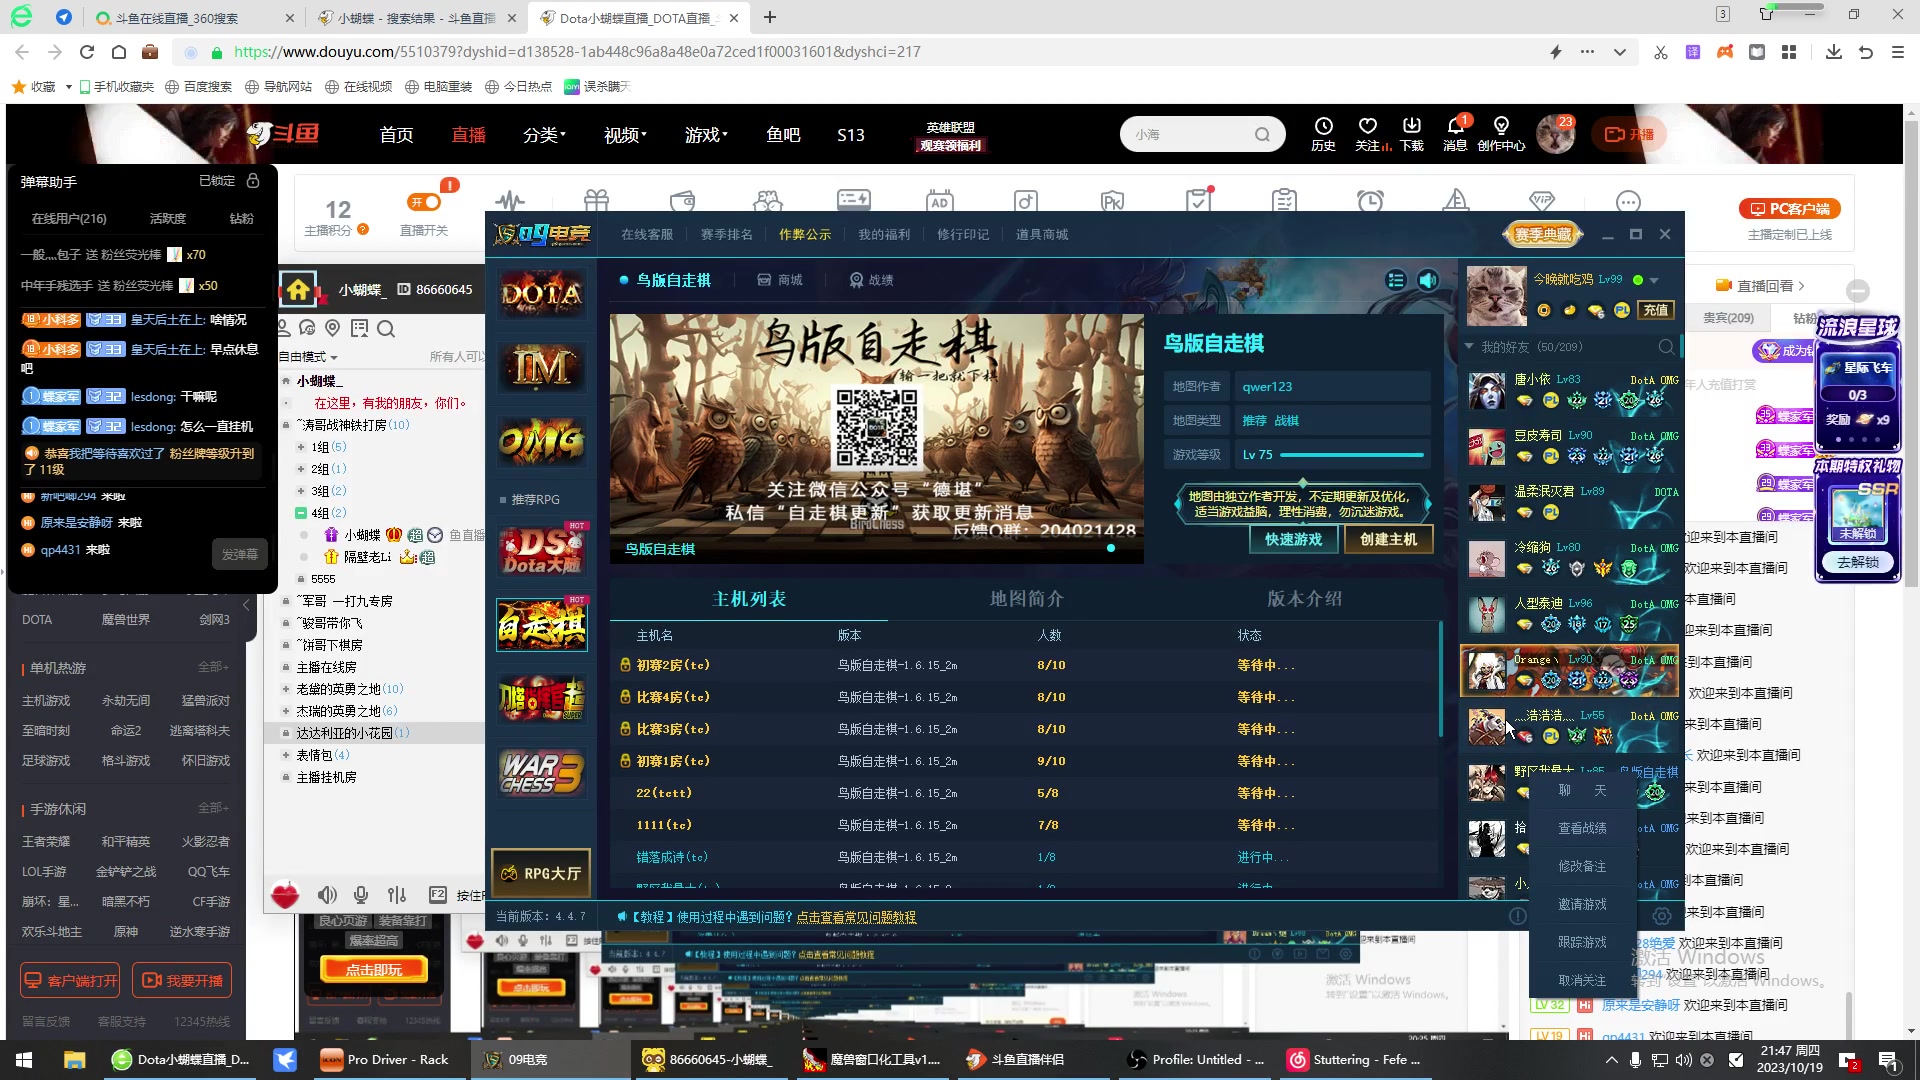1920x1080 pixels.
Task: Open the DOTA game icon in 09 sidebar
Action: click(541, 294)
